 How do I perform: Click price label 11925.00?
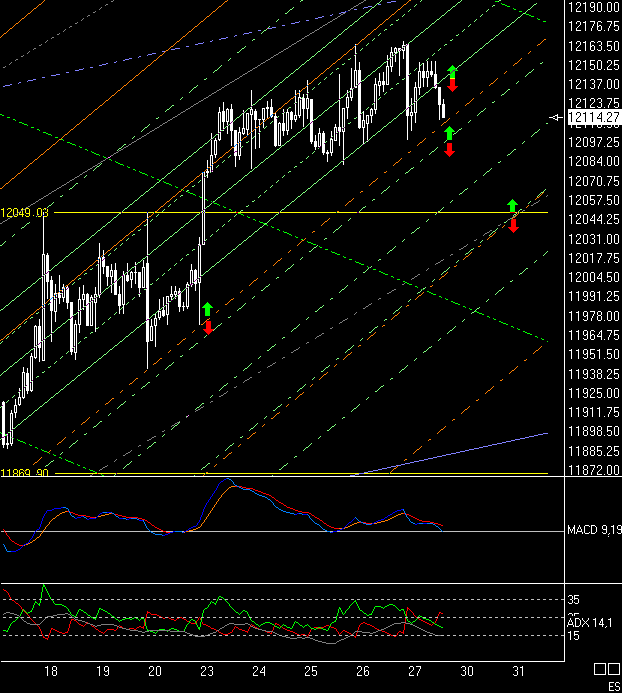tap(594, 393)
